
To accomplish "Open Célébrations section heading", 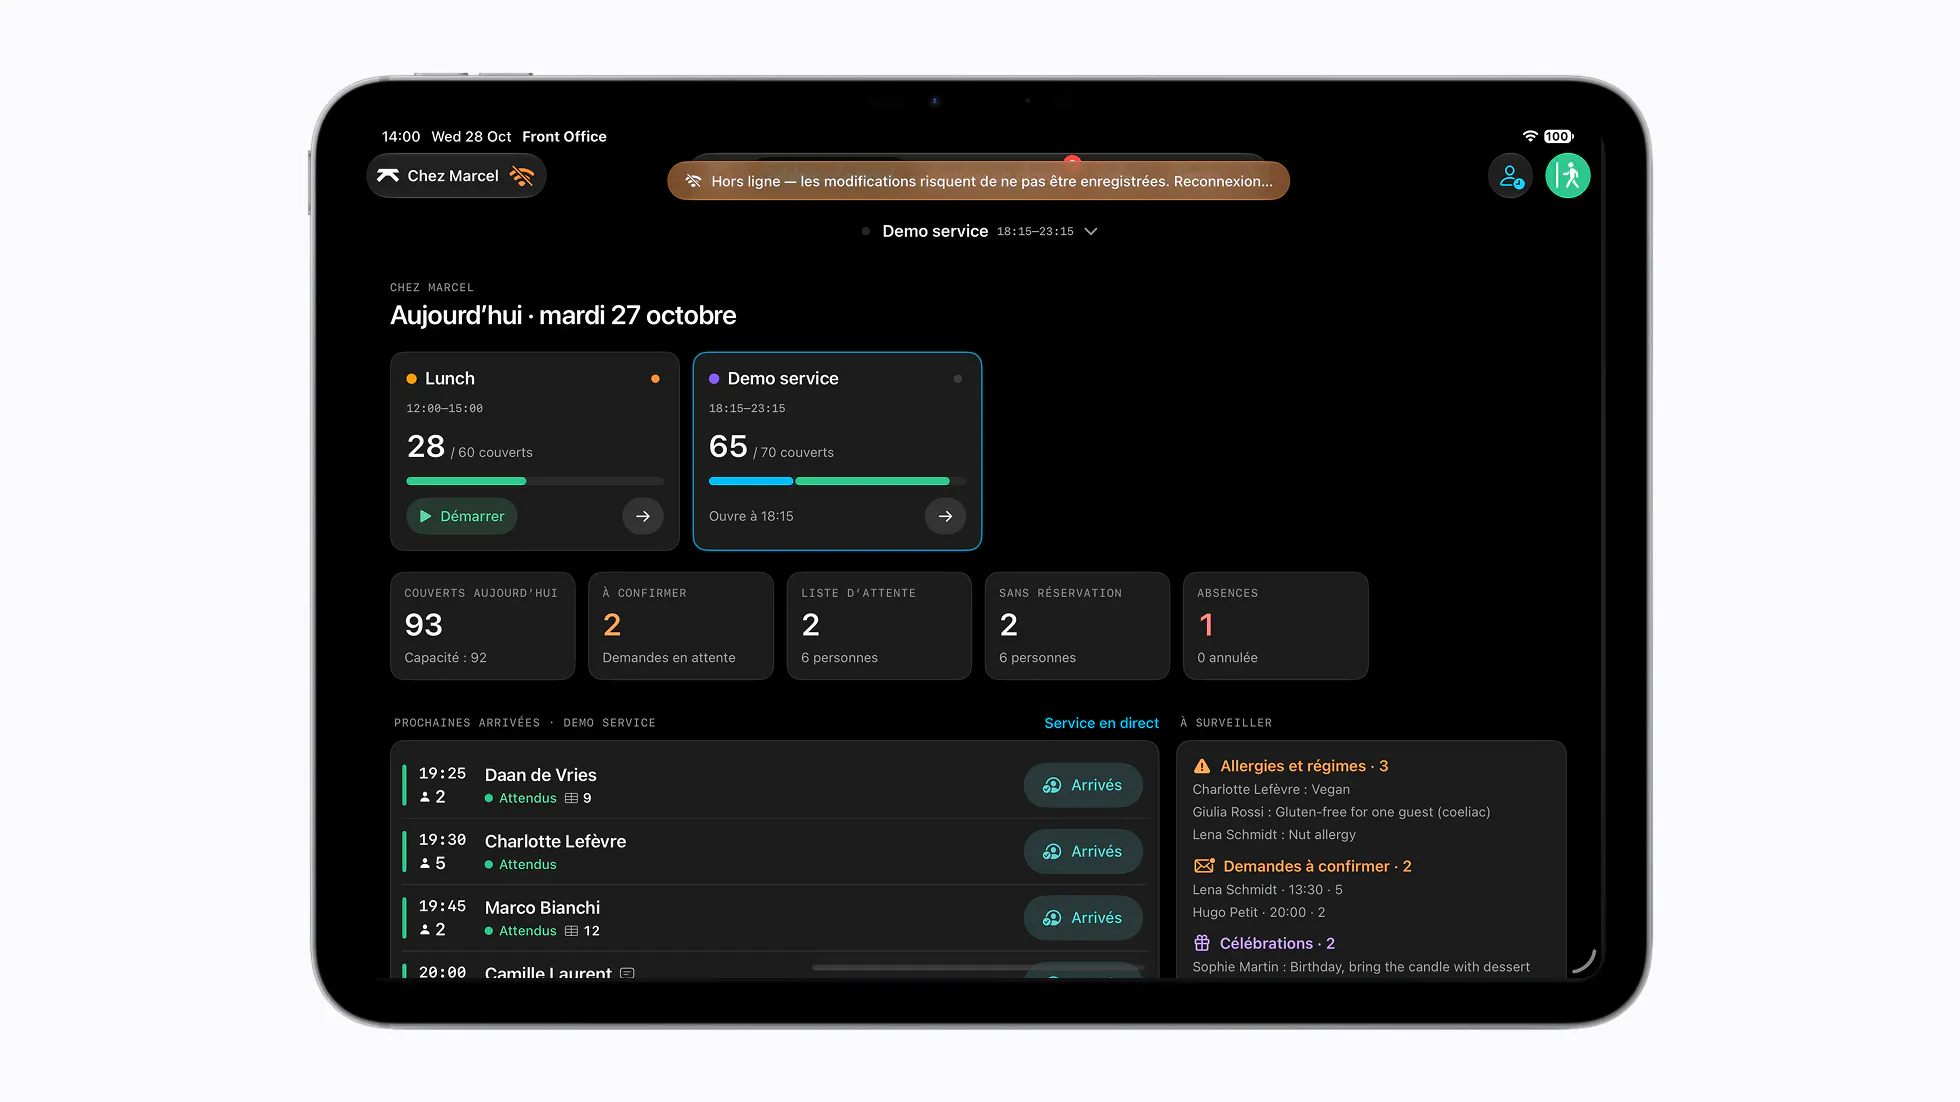I will click(x=1277, y=943).
